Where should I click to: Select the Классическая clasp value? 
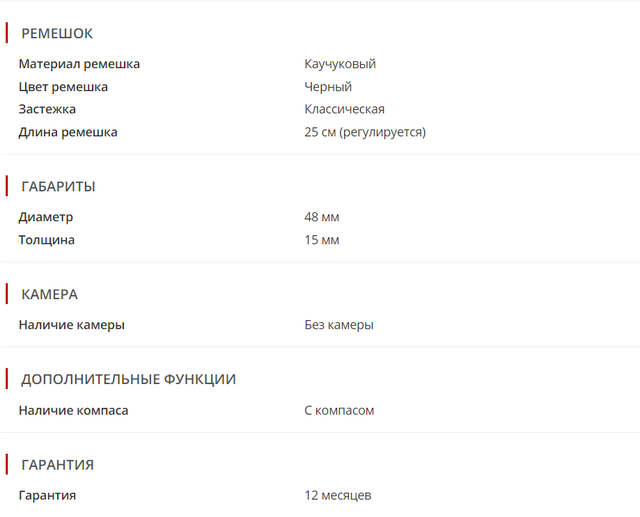[345, 109]
